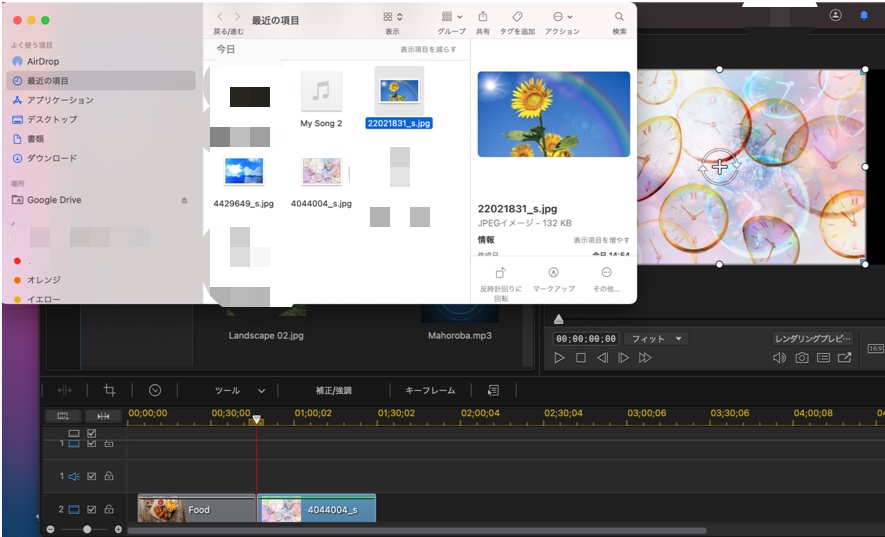This screenshot has height=537, width=885.
Task: Click the 補正/強調 button
Action: click(x=333, y=391)
